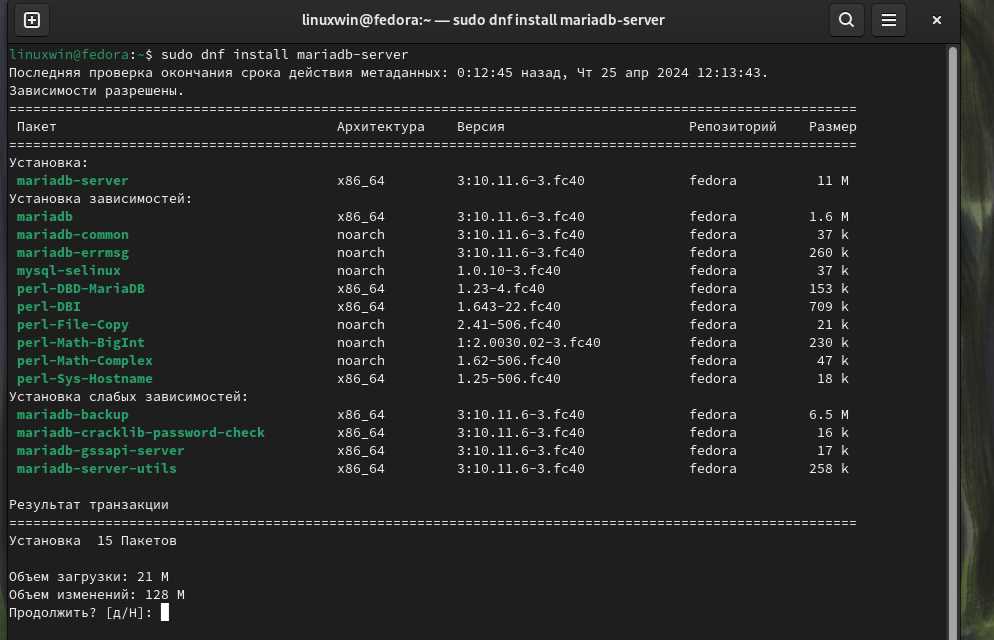Click the label 'Установка слабых зависимостей:'

(x=128, y=397)
